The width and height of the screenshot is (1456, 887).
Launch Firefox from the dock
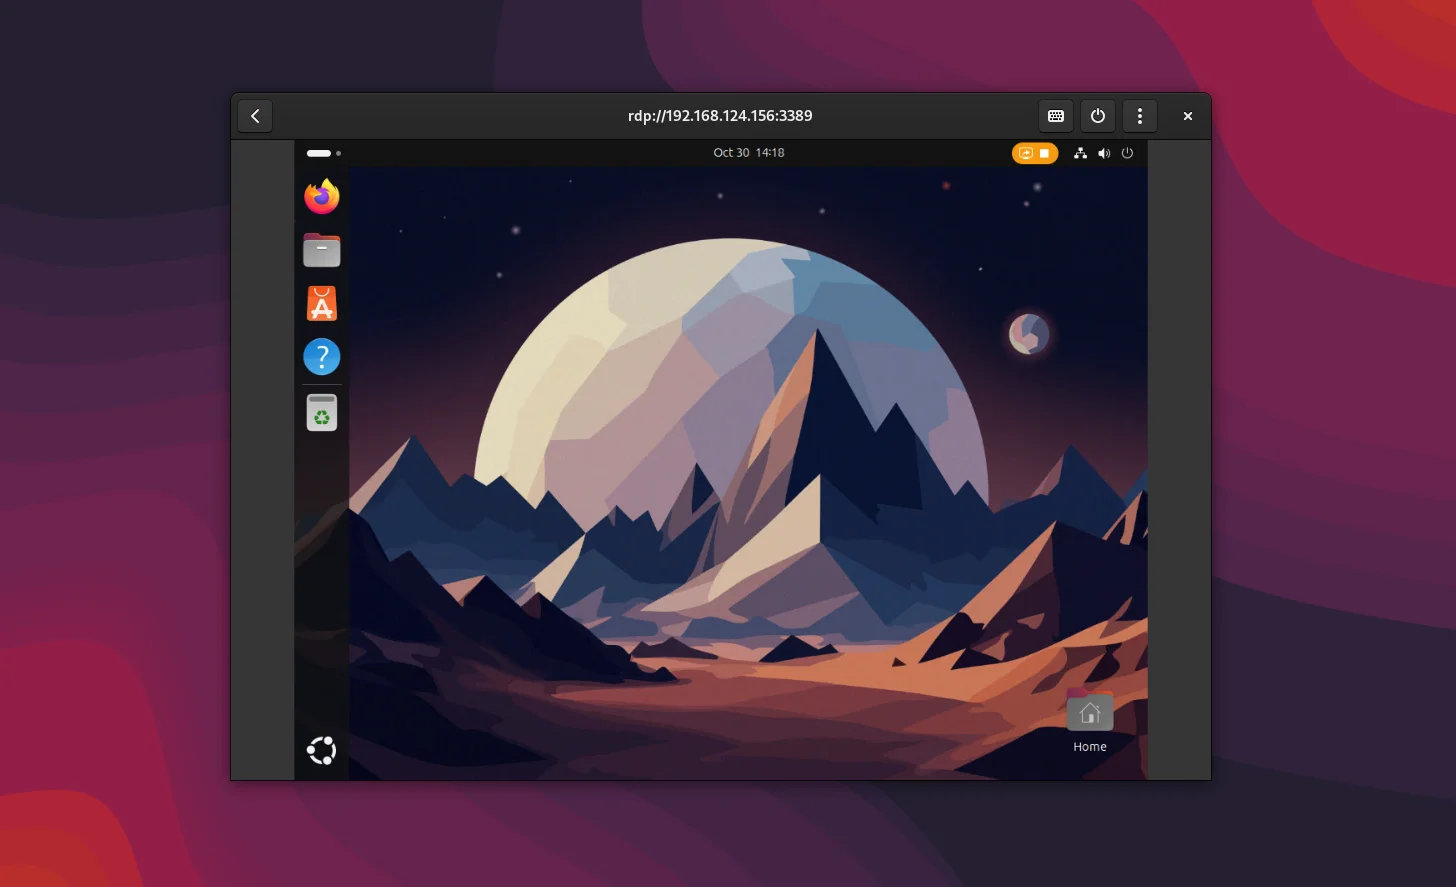(x=321, y=196)
